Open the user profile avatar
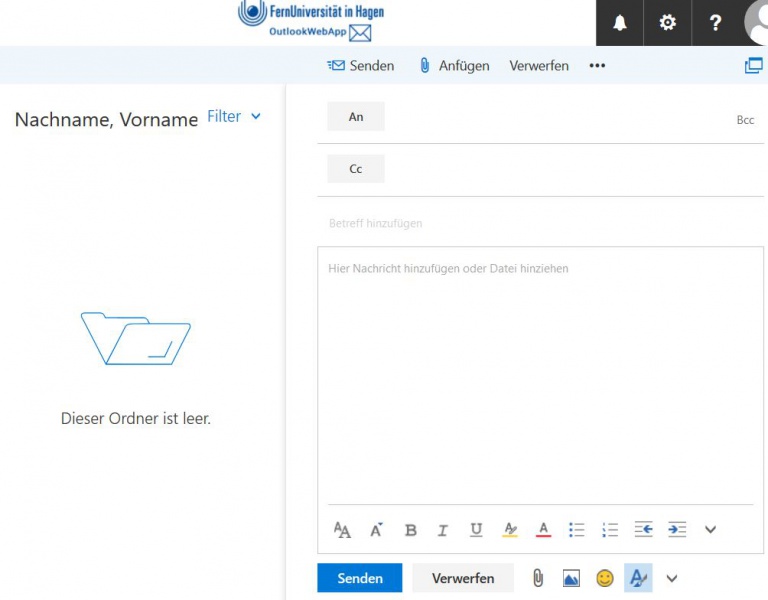This screenshot has height=600, width=768. coord(756,23)
